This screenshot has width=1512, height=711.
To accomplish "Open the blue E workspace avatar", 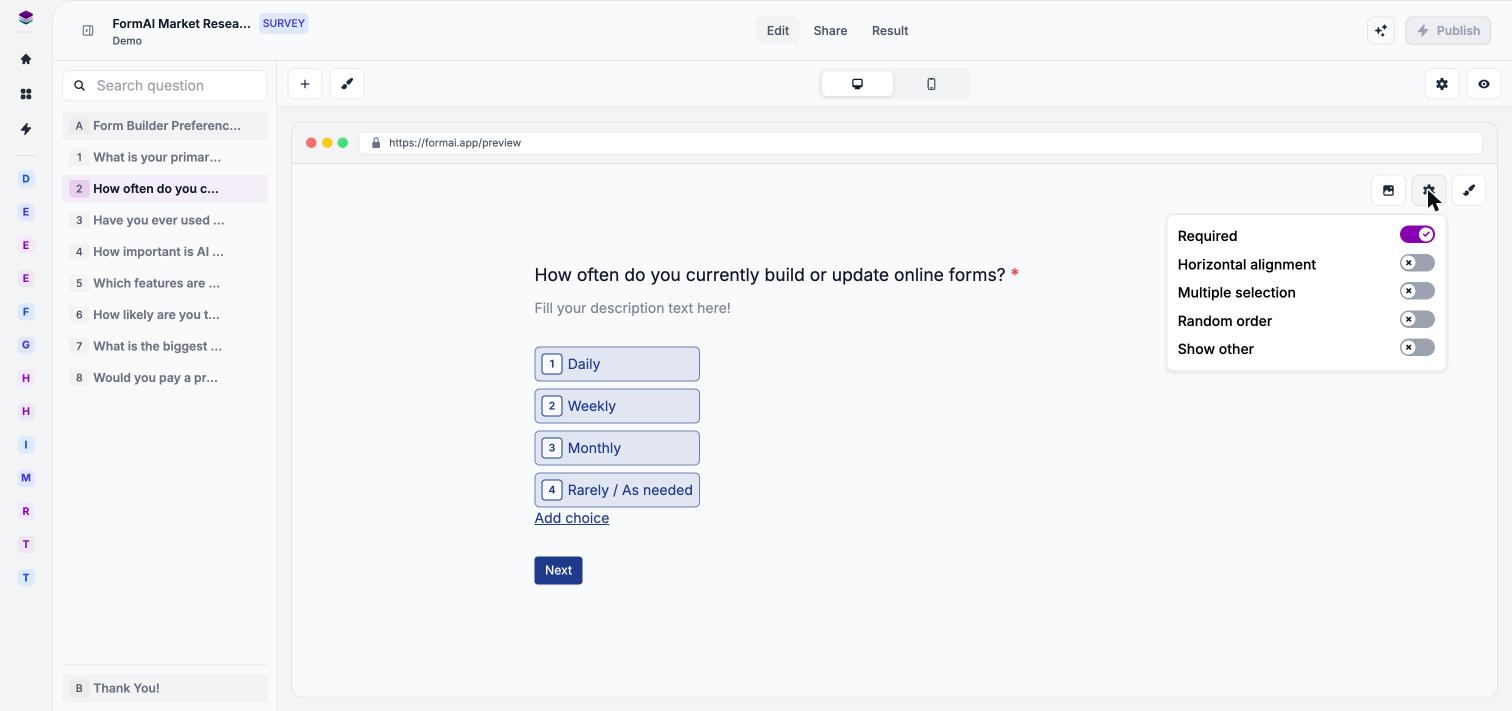I will pos(26,212).
